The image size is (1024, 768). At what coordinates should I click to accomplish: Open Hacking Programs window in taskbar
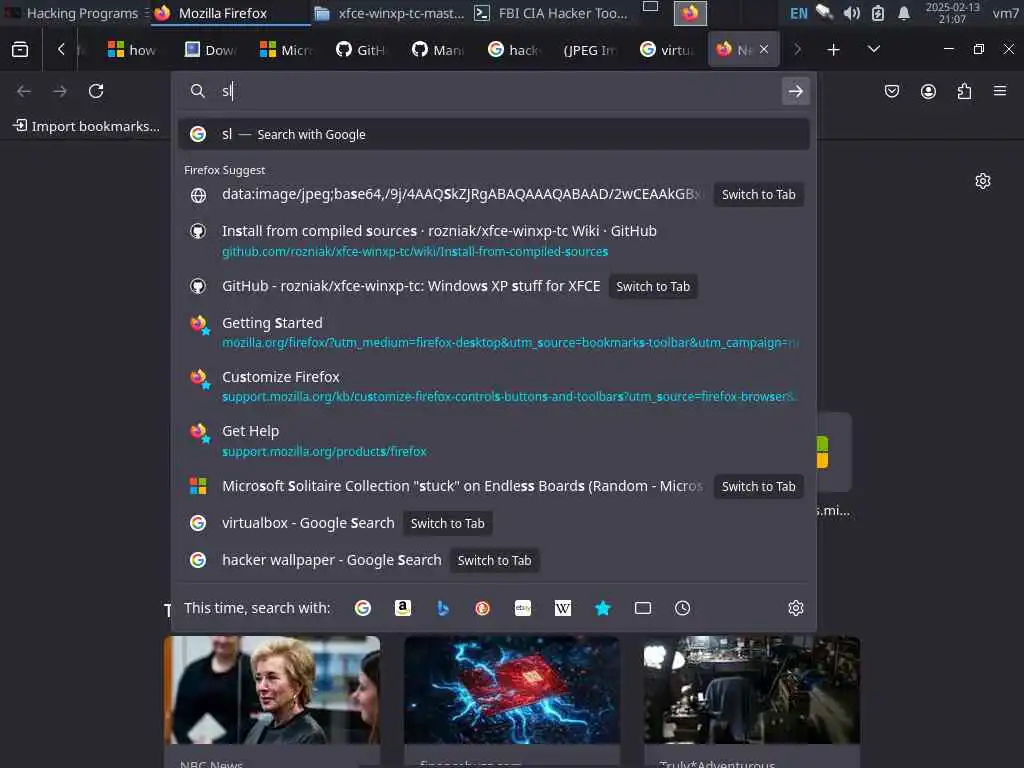click(x=76, y=13)
